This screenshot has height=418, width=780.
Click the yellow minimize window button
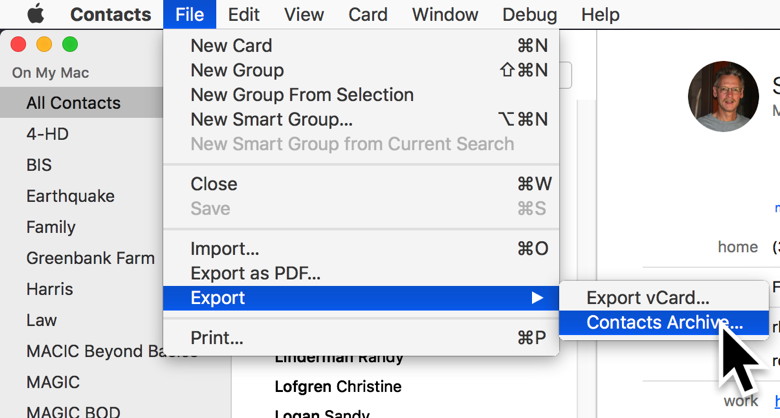click(x=44, y=44)
